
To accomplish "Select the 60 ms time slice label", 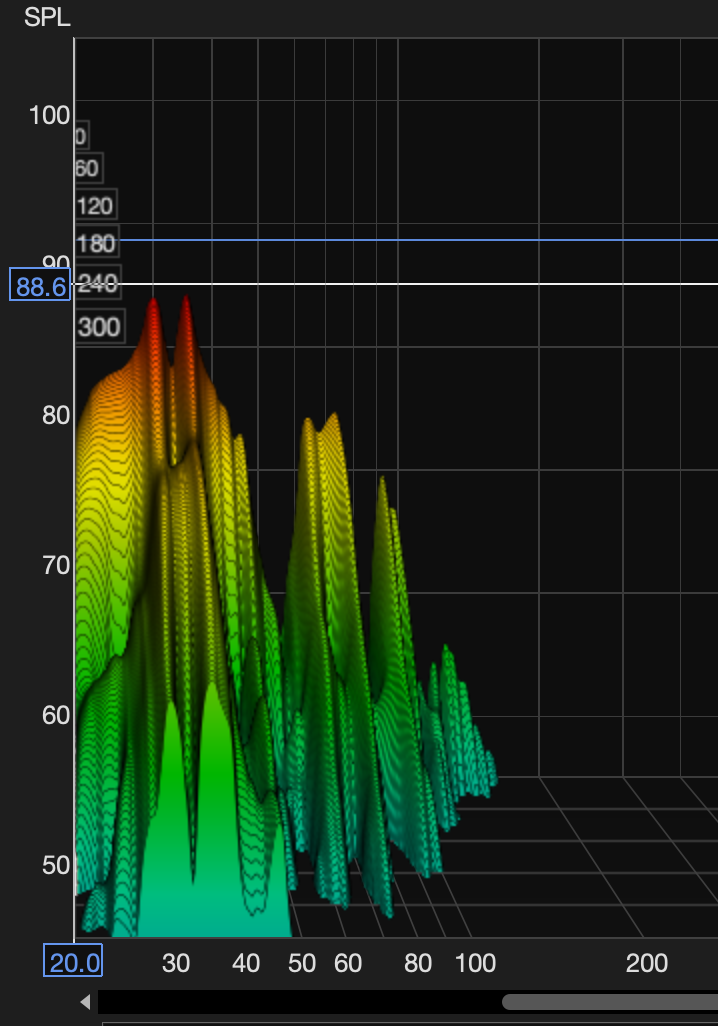I will tap(87, 169).
